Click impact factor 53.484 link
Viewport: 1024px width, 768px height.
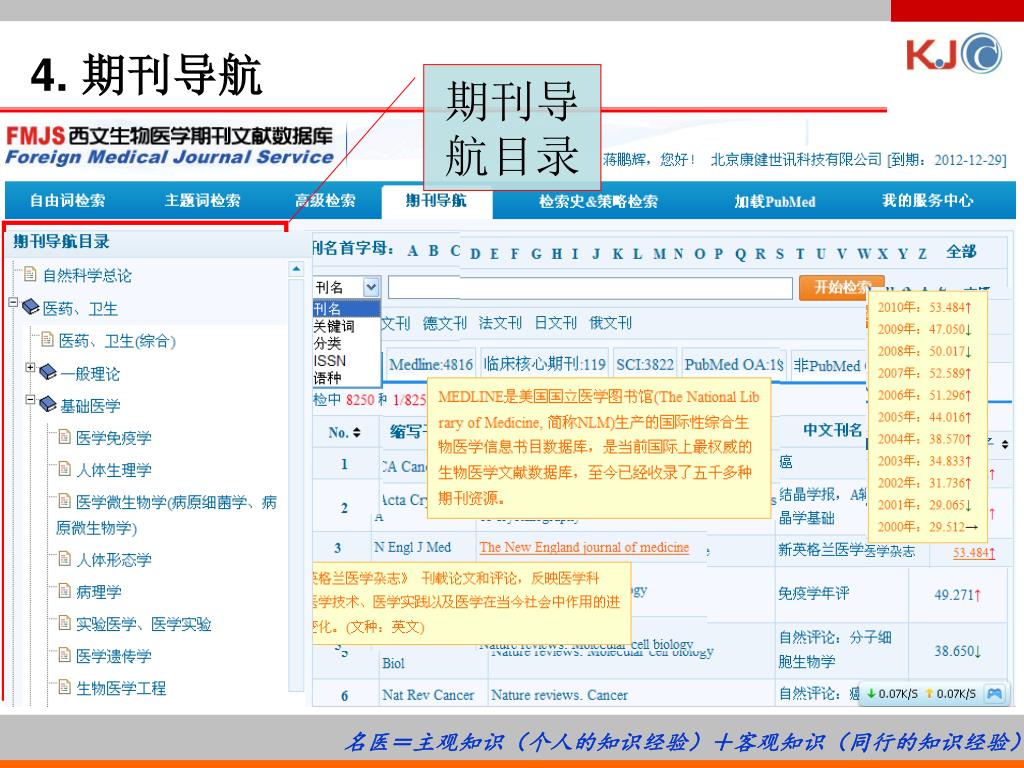click(x=974, y=553)
